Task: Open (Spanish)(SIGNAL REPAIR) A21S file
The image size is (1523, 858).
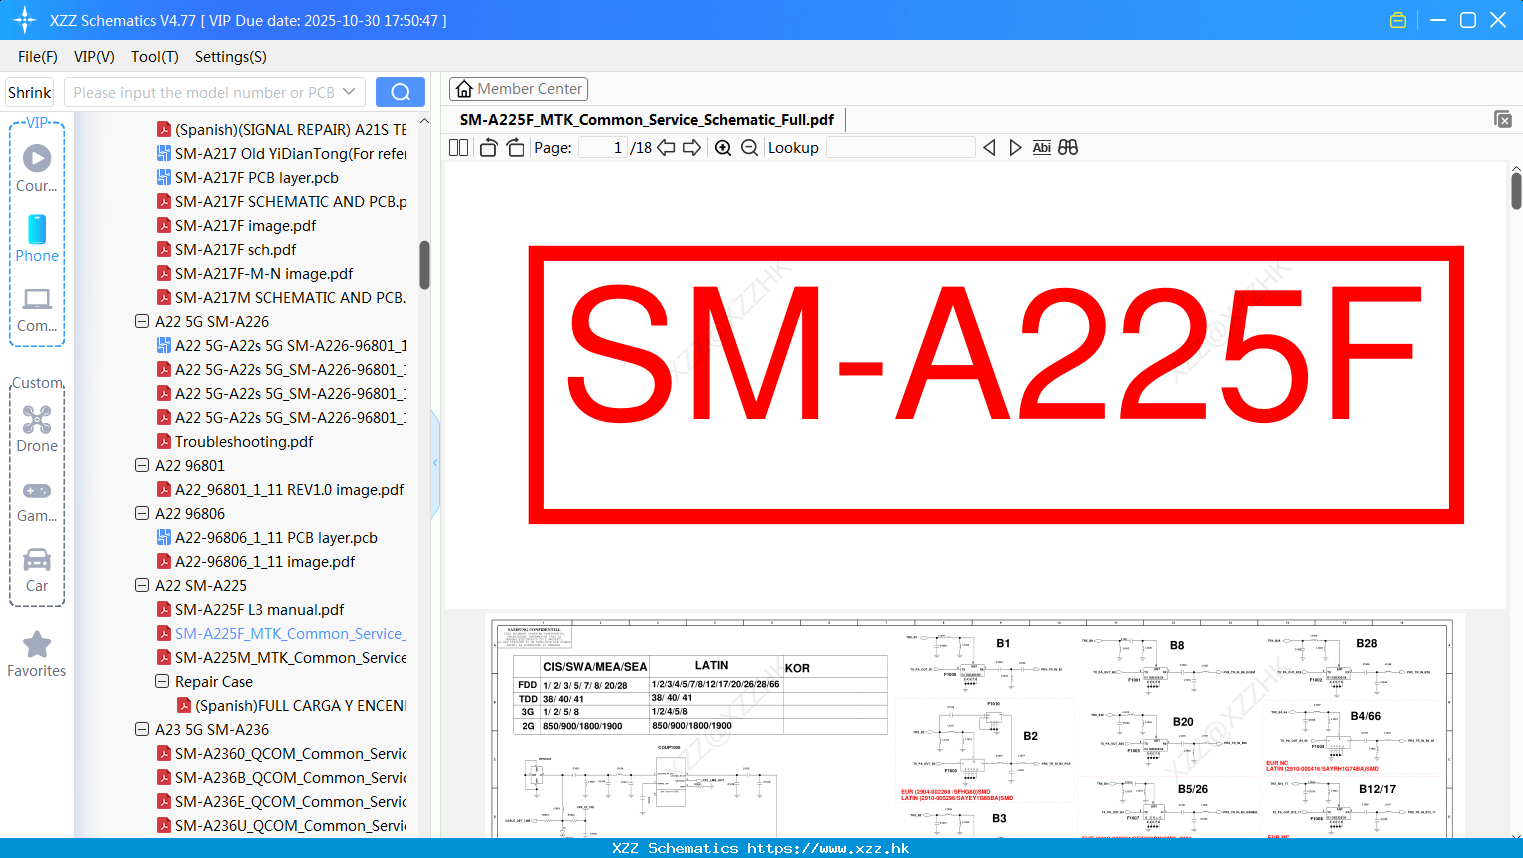Action: tap(282, 130)
